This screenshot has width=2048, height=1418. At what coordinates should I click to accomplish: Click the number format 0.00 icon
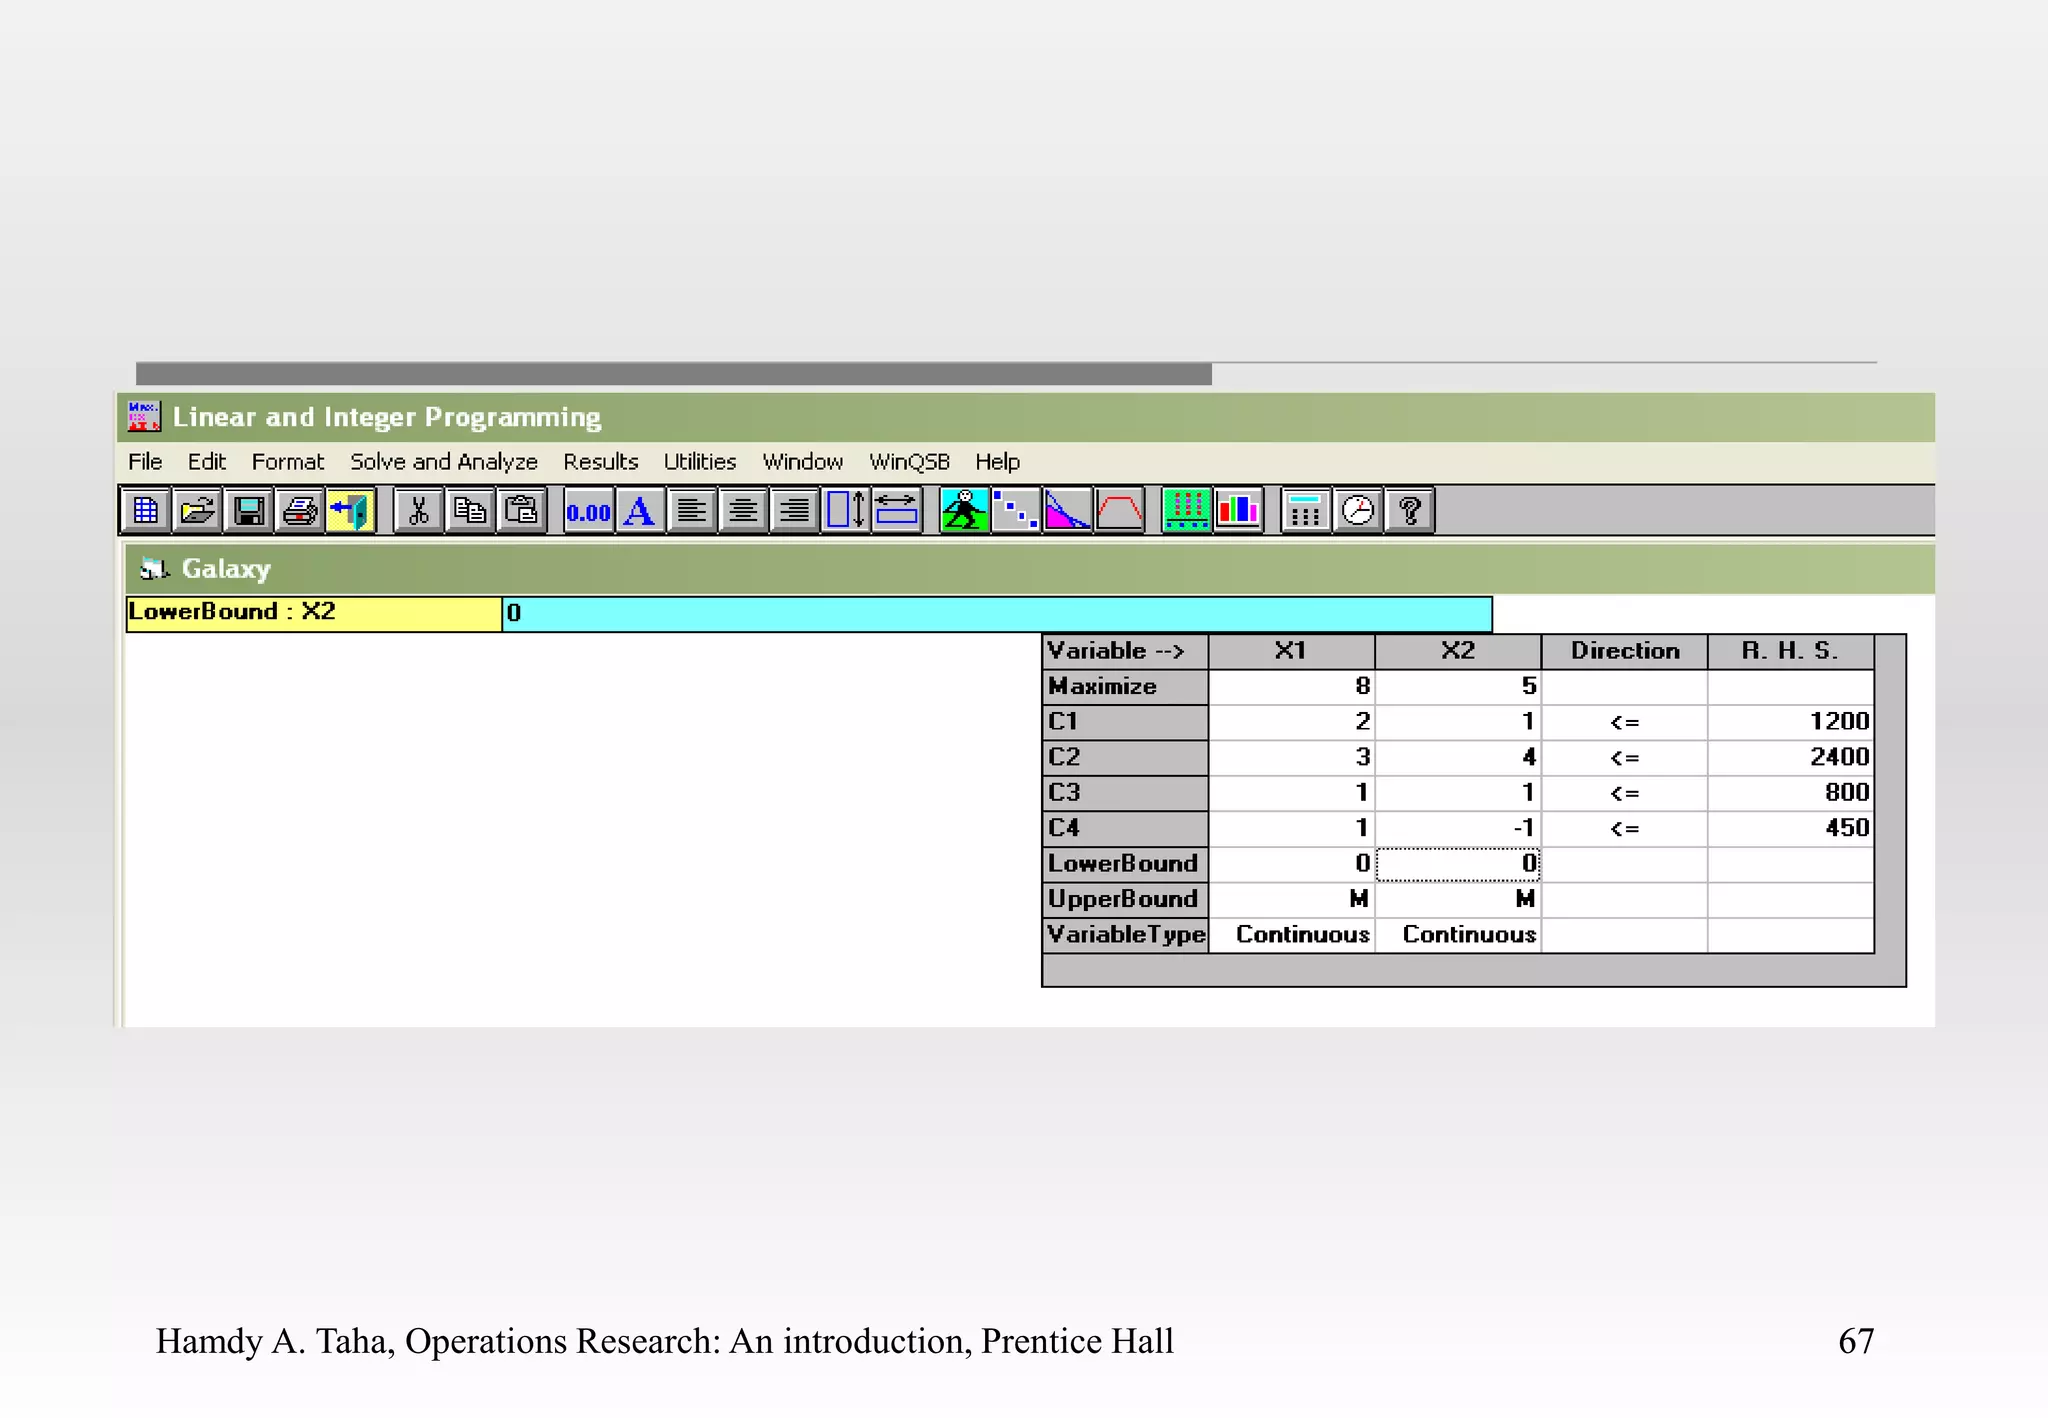588,511
